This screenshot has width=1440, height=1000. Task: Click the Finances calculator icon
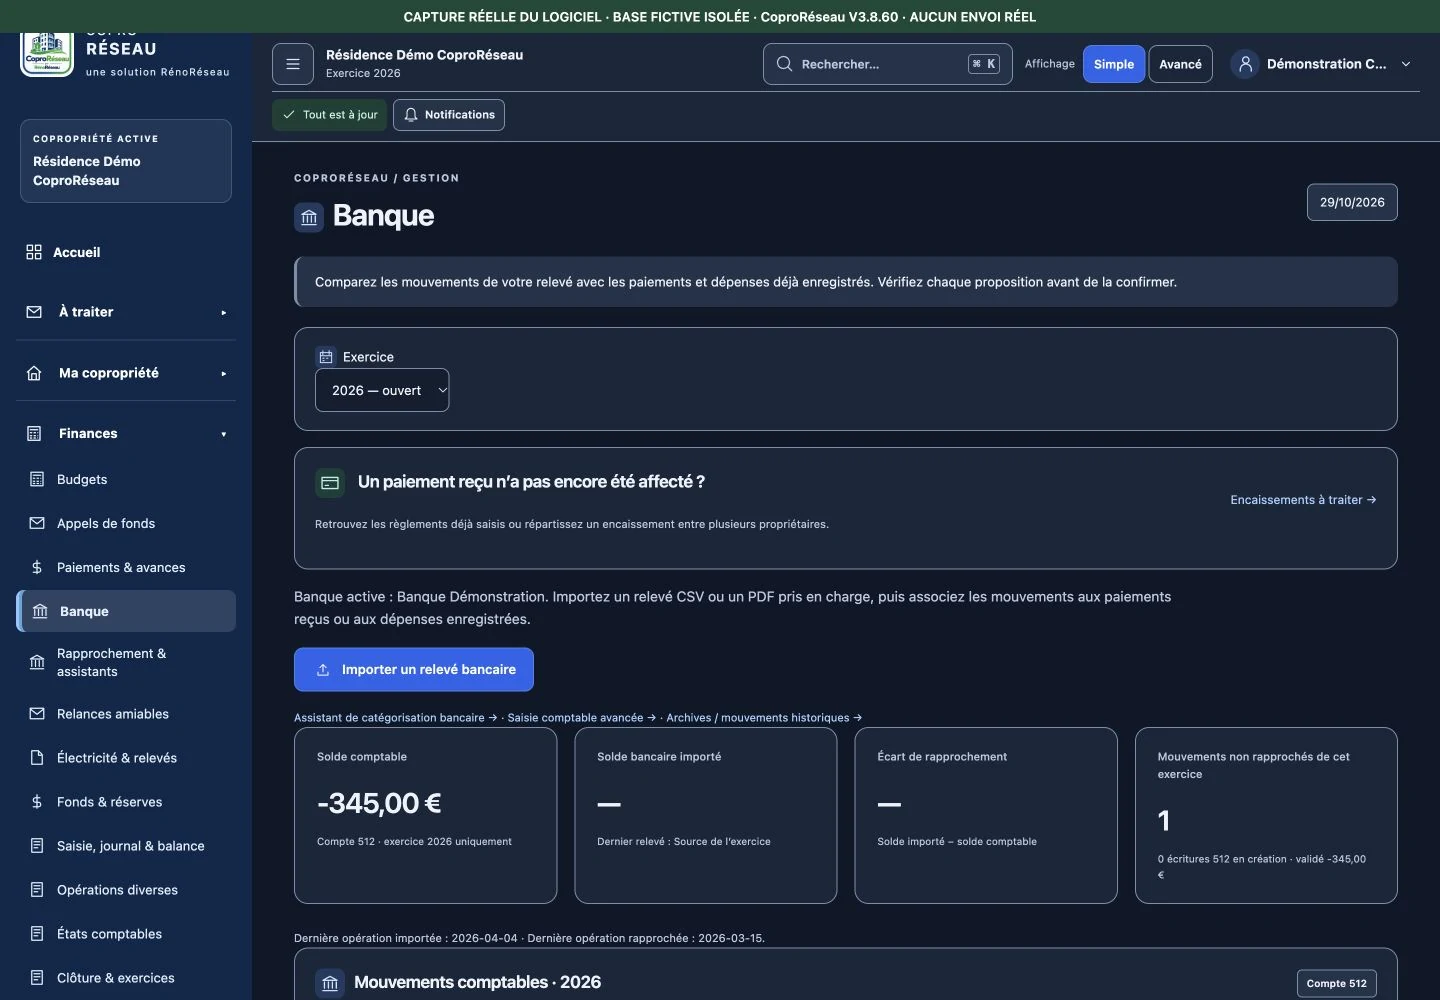(34, 434)
